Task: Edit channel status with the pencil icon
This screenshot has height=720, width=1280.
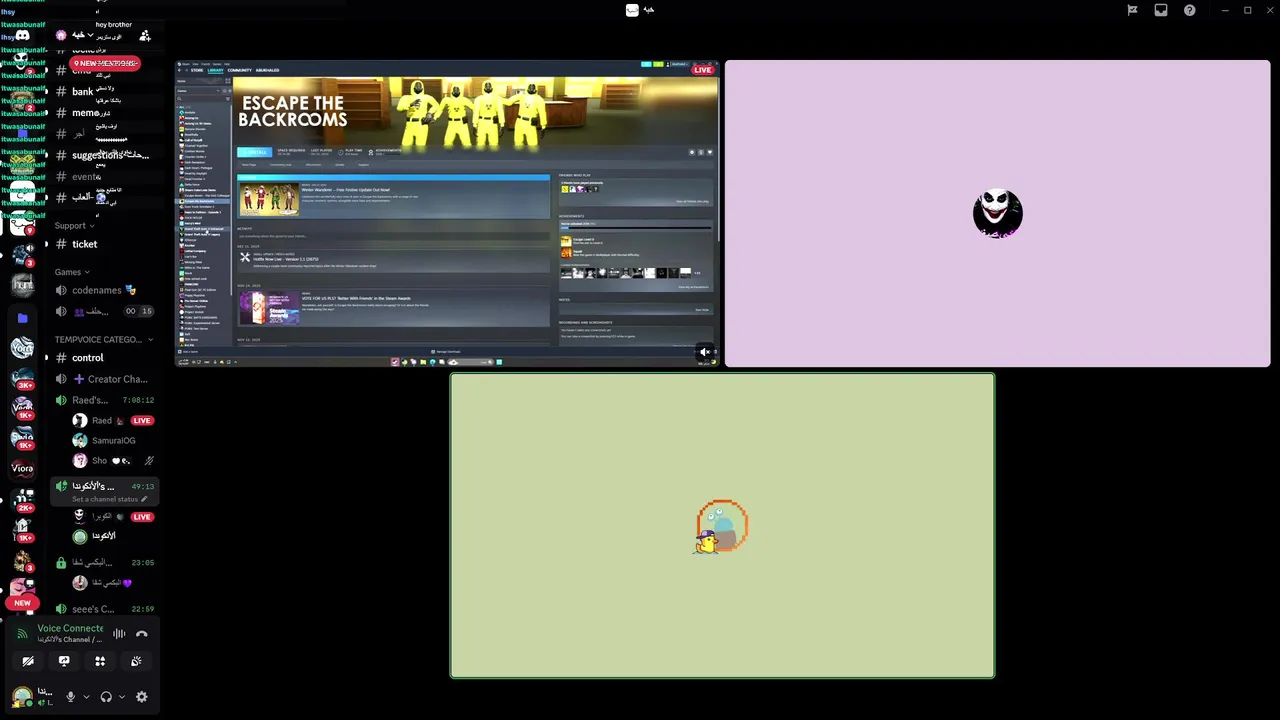Action: [144, 499]
